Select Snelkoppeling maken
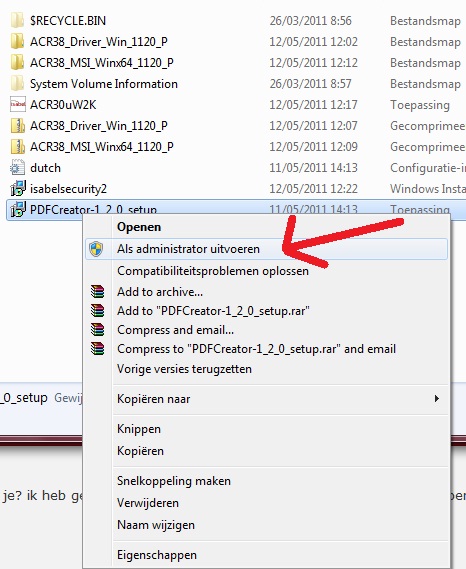466x569 pixels. (173, 481)
